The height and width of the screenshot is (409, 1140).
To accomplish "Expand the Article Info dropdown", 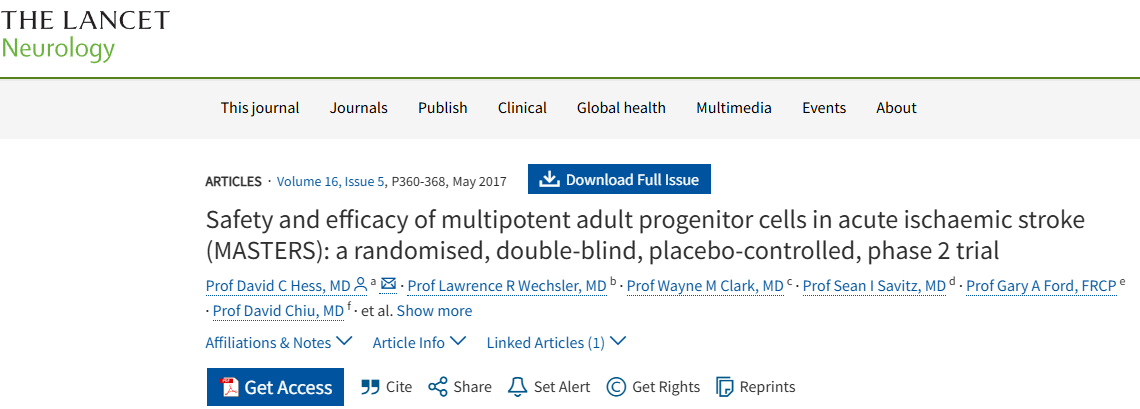I will (x=420, y=342).
